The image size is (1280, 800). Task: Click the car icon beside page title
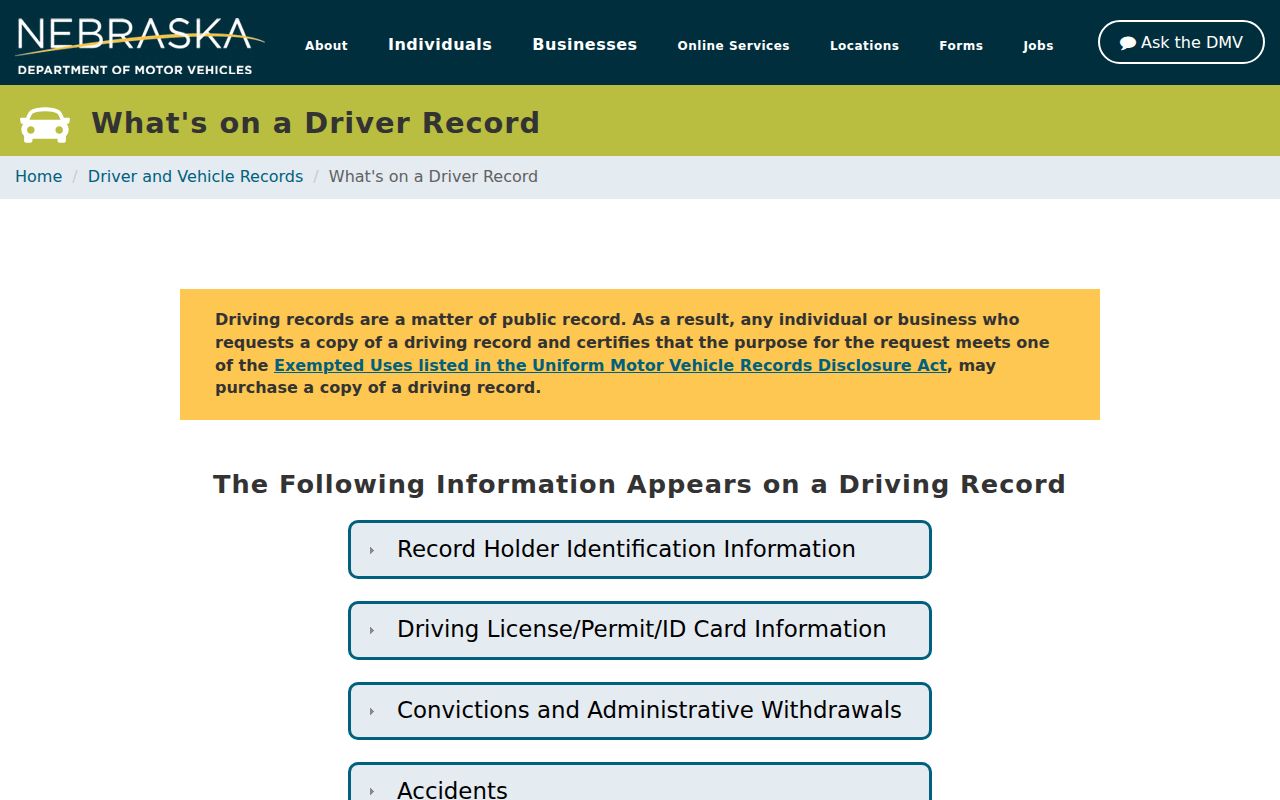pyautogui.click(x=45, y=124)
